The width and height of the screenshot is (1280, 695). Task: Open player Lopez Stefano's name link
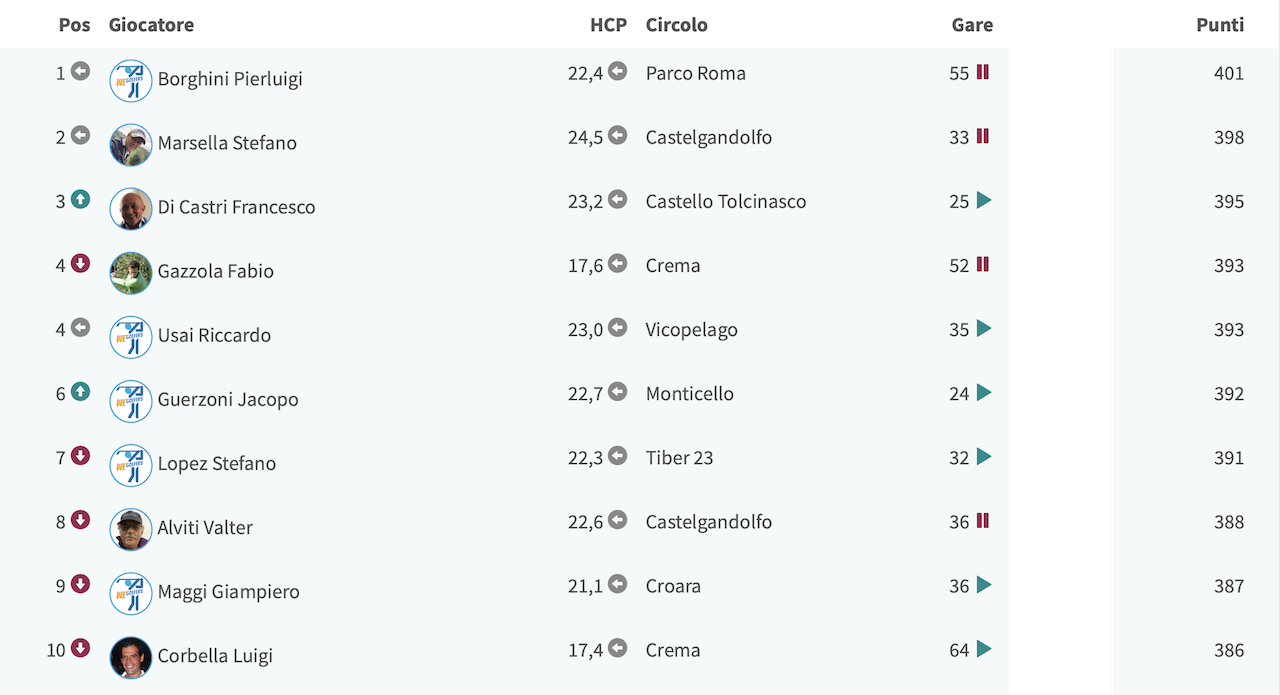click(217, 463)
